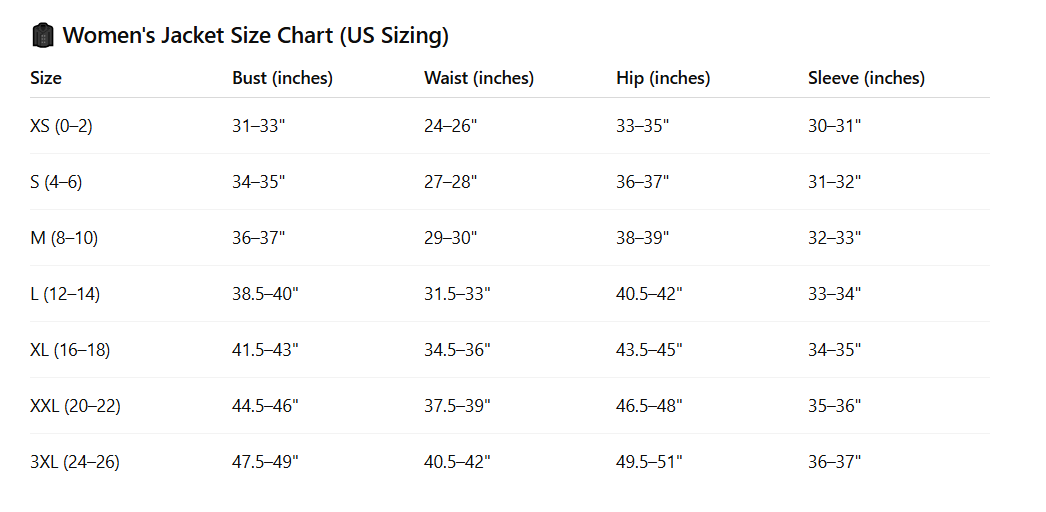Select the XS (0–2) size row label
The image size is (1046, 512).
pos(61,126)
